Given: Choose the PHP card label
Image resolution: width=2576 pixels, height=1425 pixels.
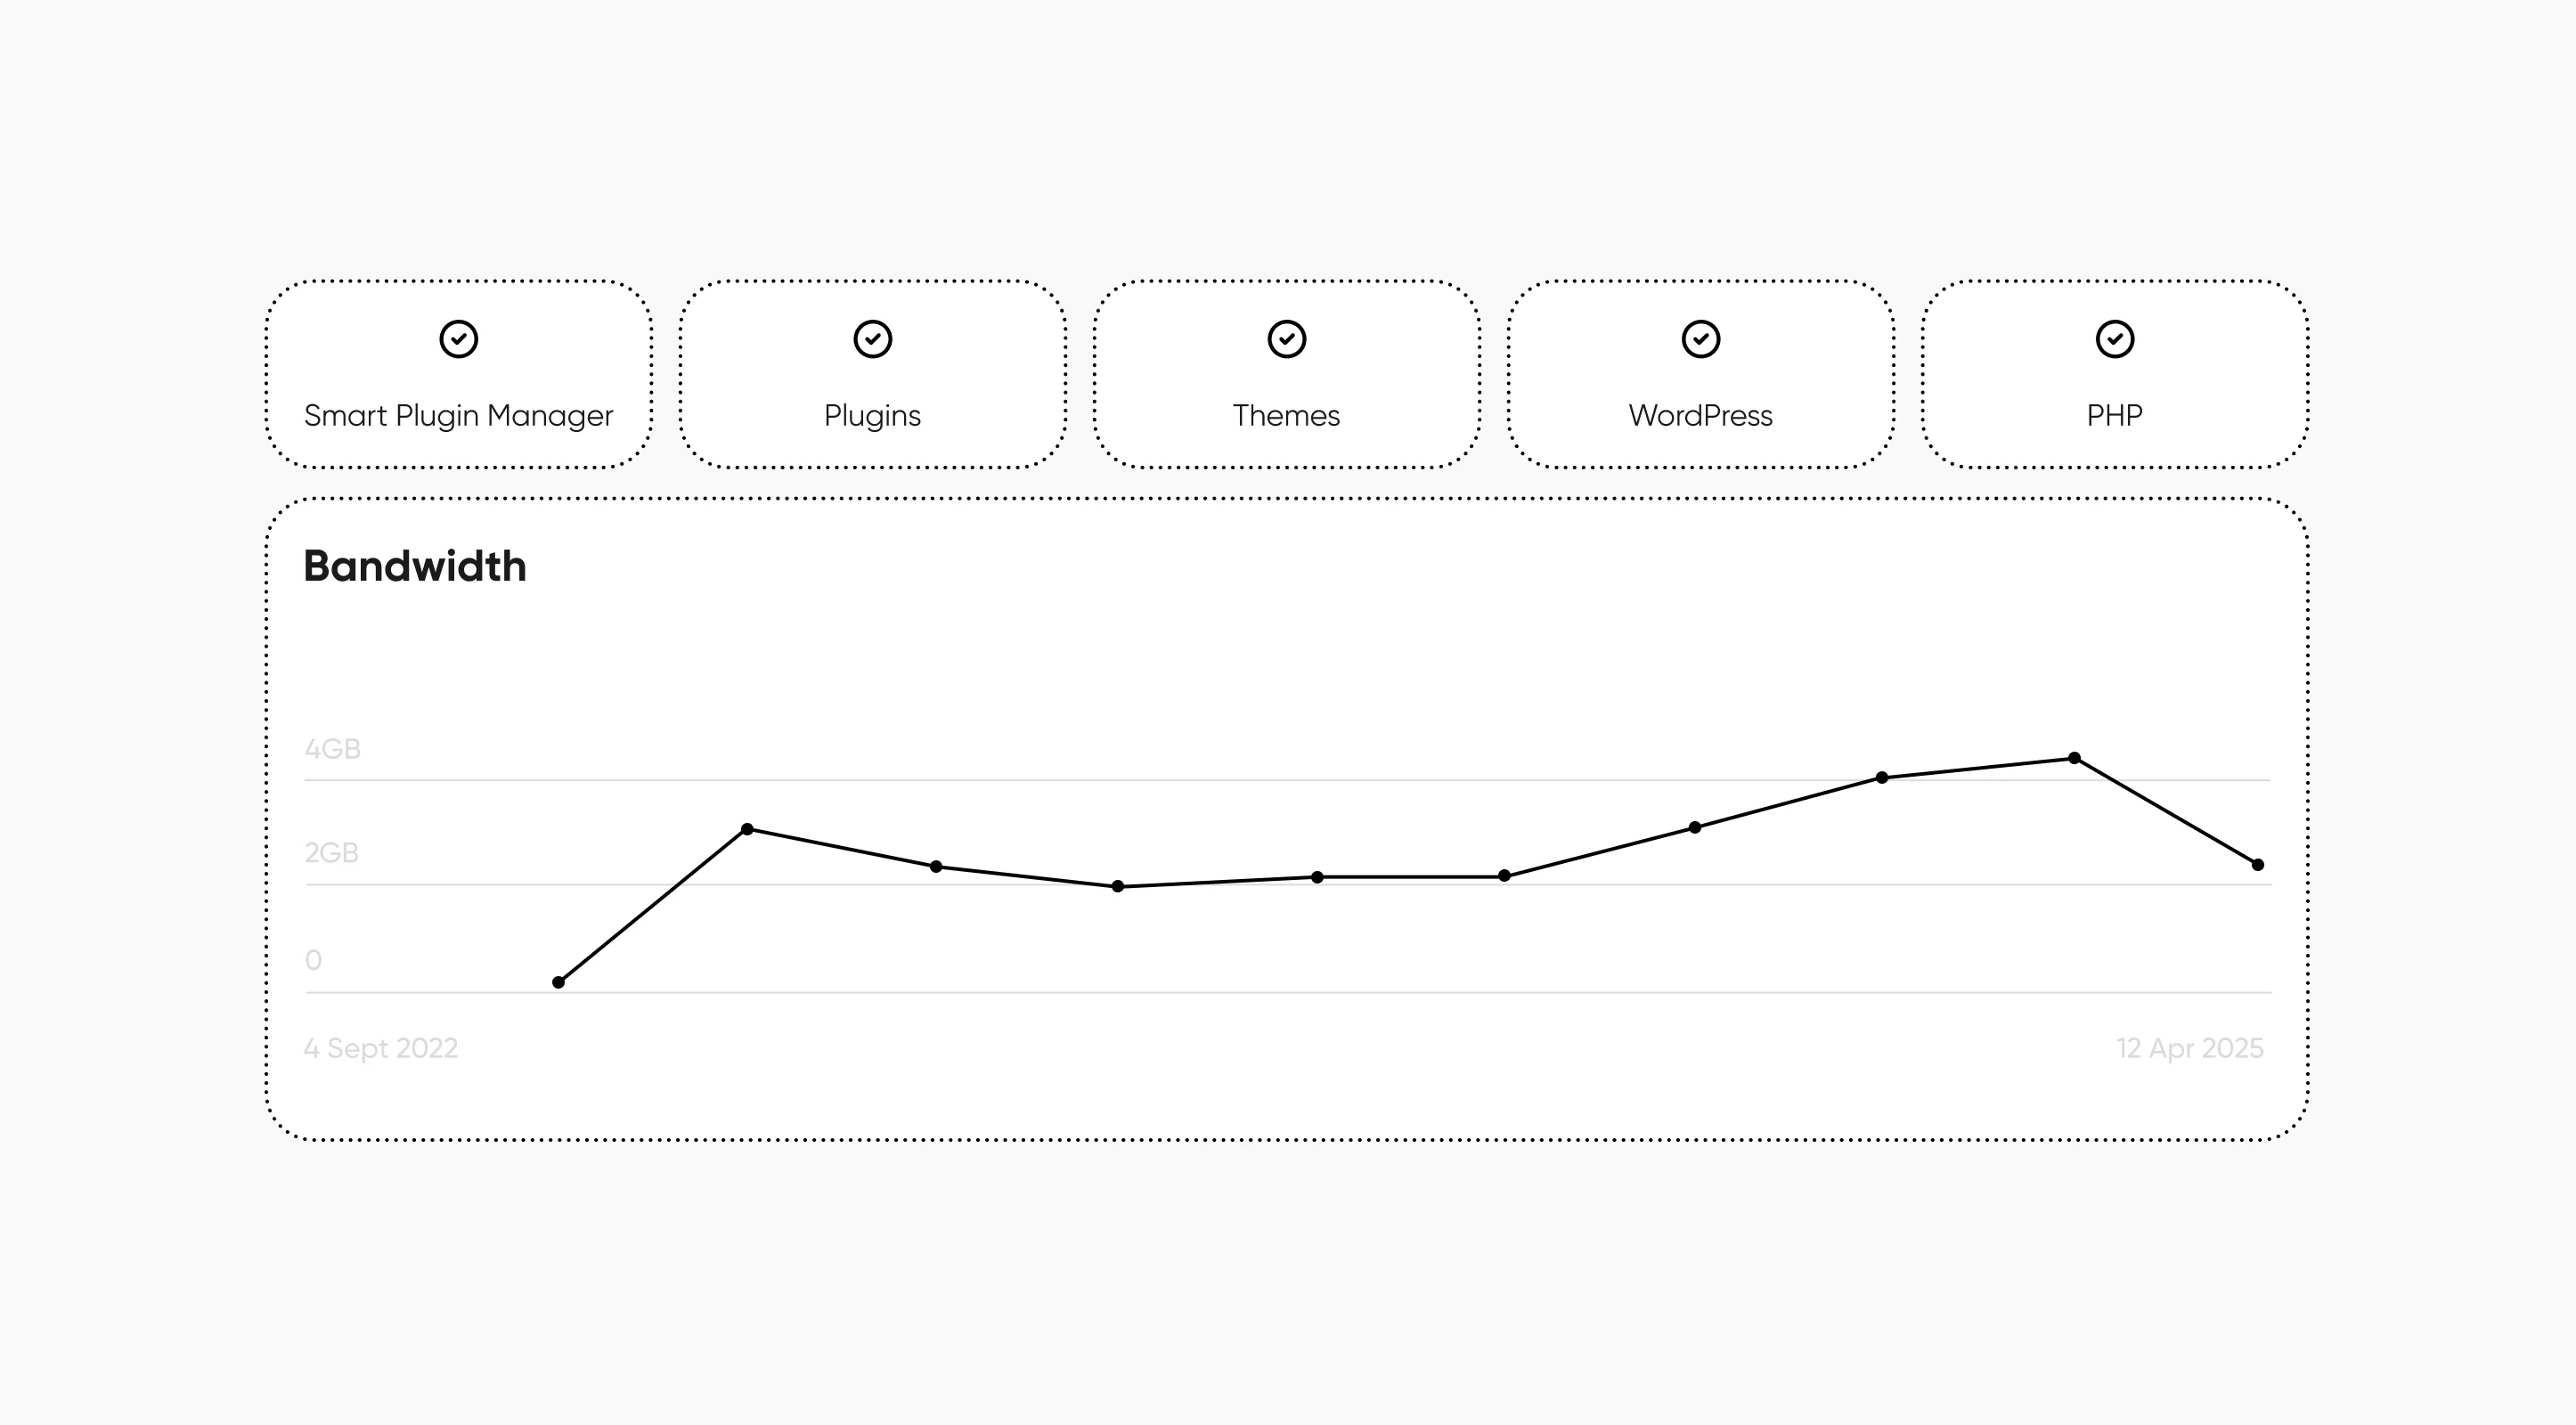Looking at the screenshot, I should click(2114, 415).
